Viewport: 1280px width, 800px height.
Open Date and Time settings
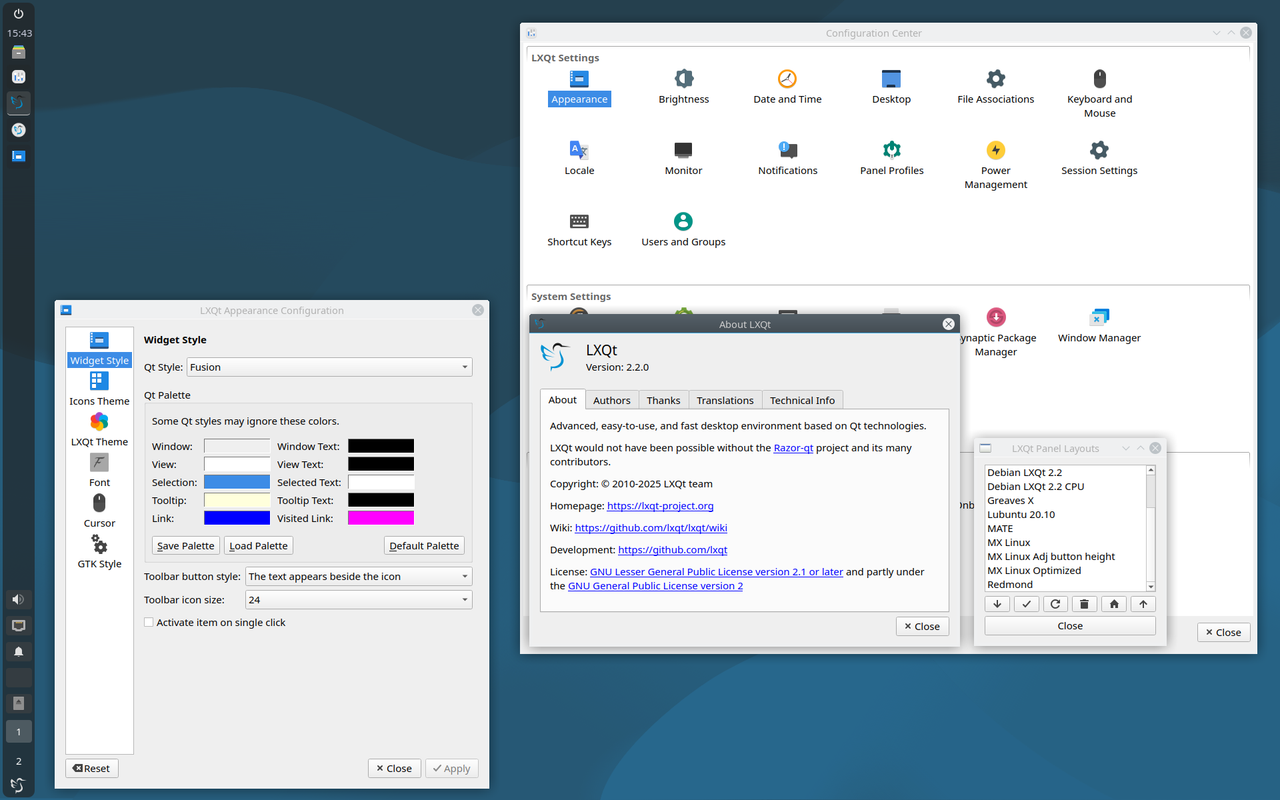[x=787, y=87]
